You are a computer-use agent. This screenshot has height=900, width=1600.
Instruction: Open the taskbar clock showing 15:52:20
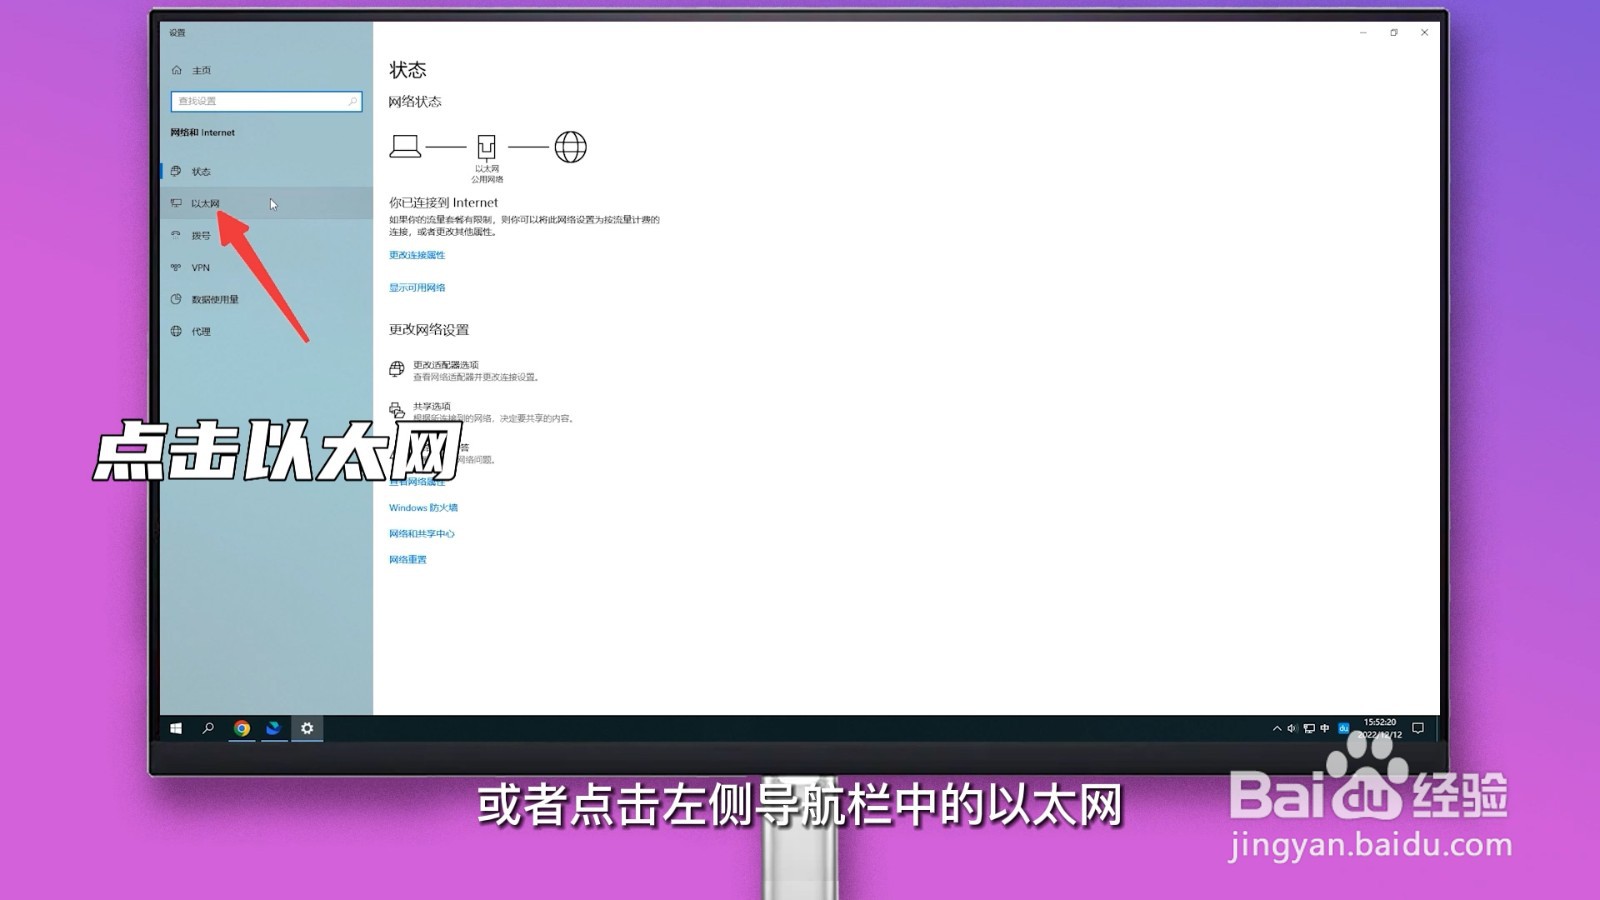coord(1380,728)
